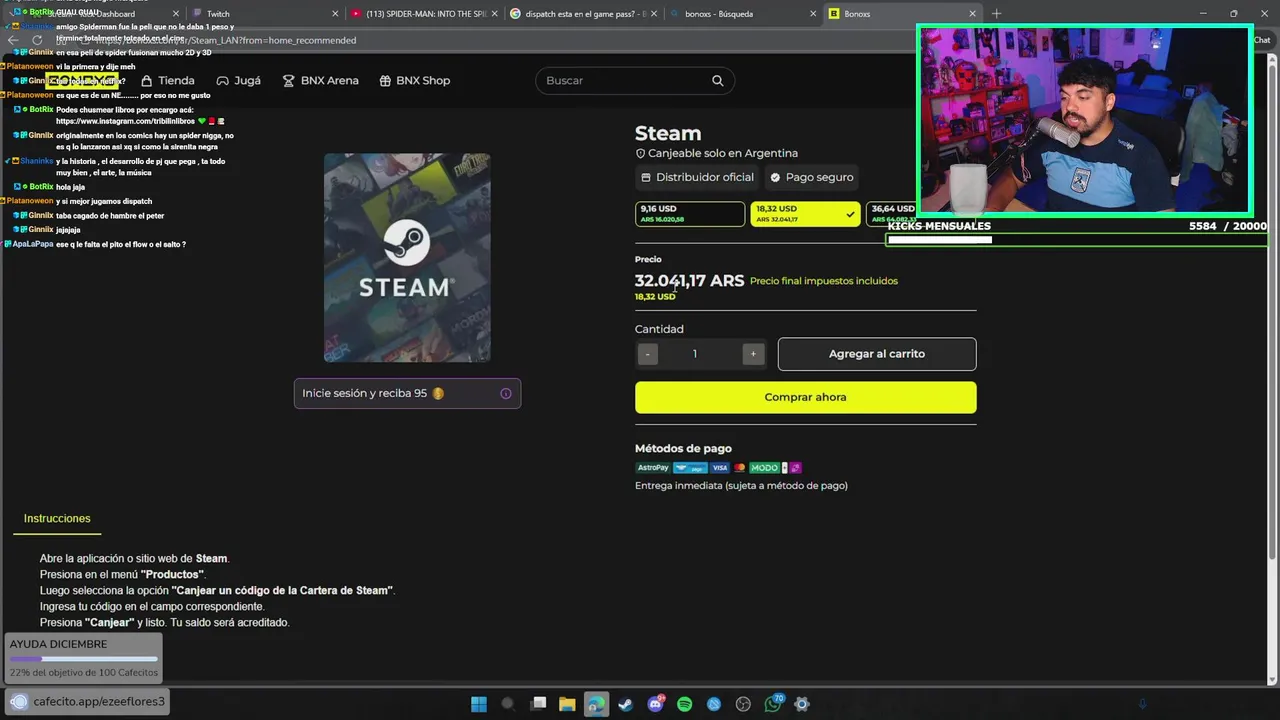This screenshot has width=1280, height=720.
Task: Click the Steam gift card image
Action: tap(407, 258)
